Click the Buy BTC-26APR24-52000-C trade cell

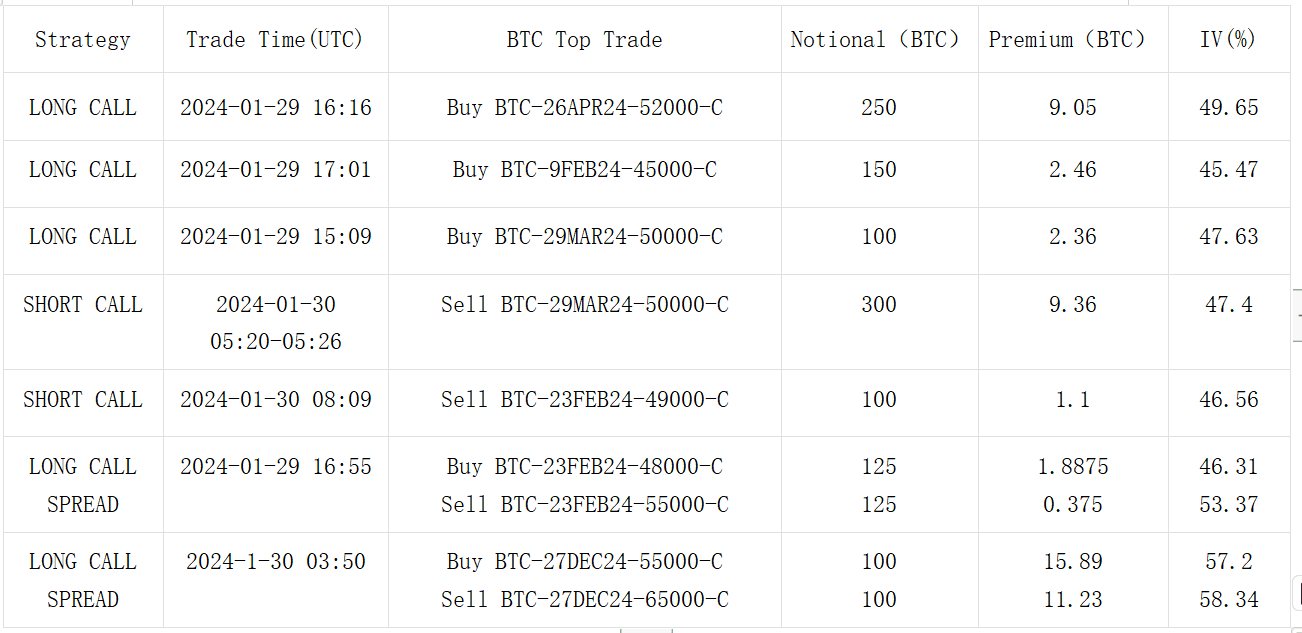[584, 108]
